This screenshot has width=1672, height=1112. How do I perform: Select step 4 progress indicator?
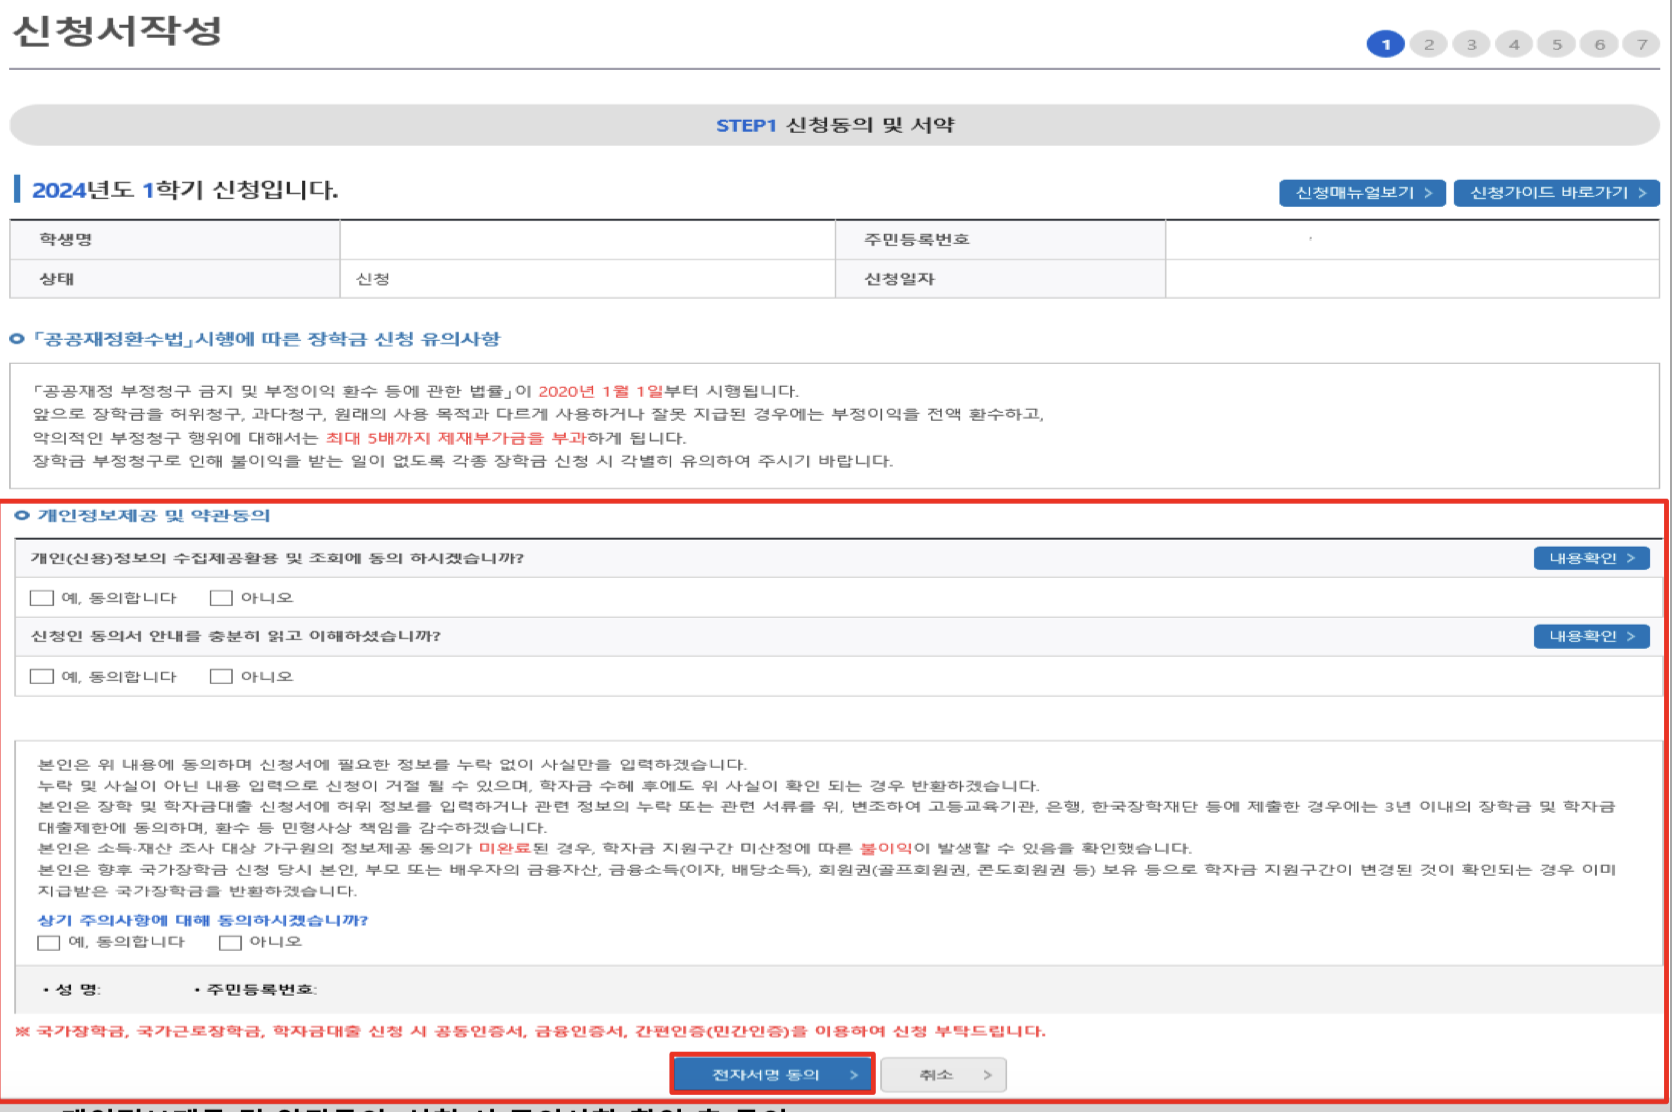point(1513,44)
